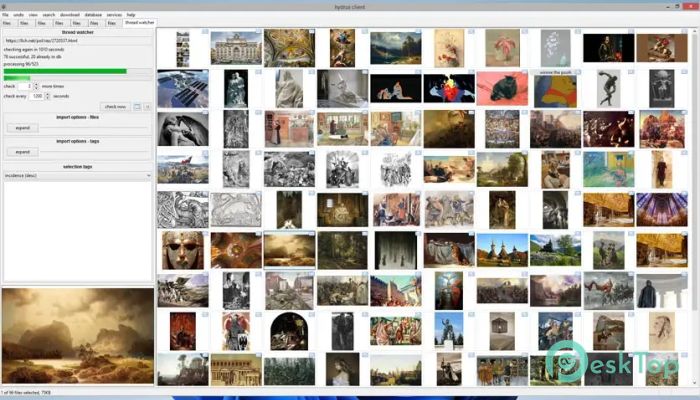Select the black cat on pink thumbnail
Viewport: 700px width, 400px height.
(x=502, y=88)
